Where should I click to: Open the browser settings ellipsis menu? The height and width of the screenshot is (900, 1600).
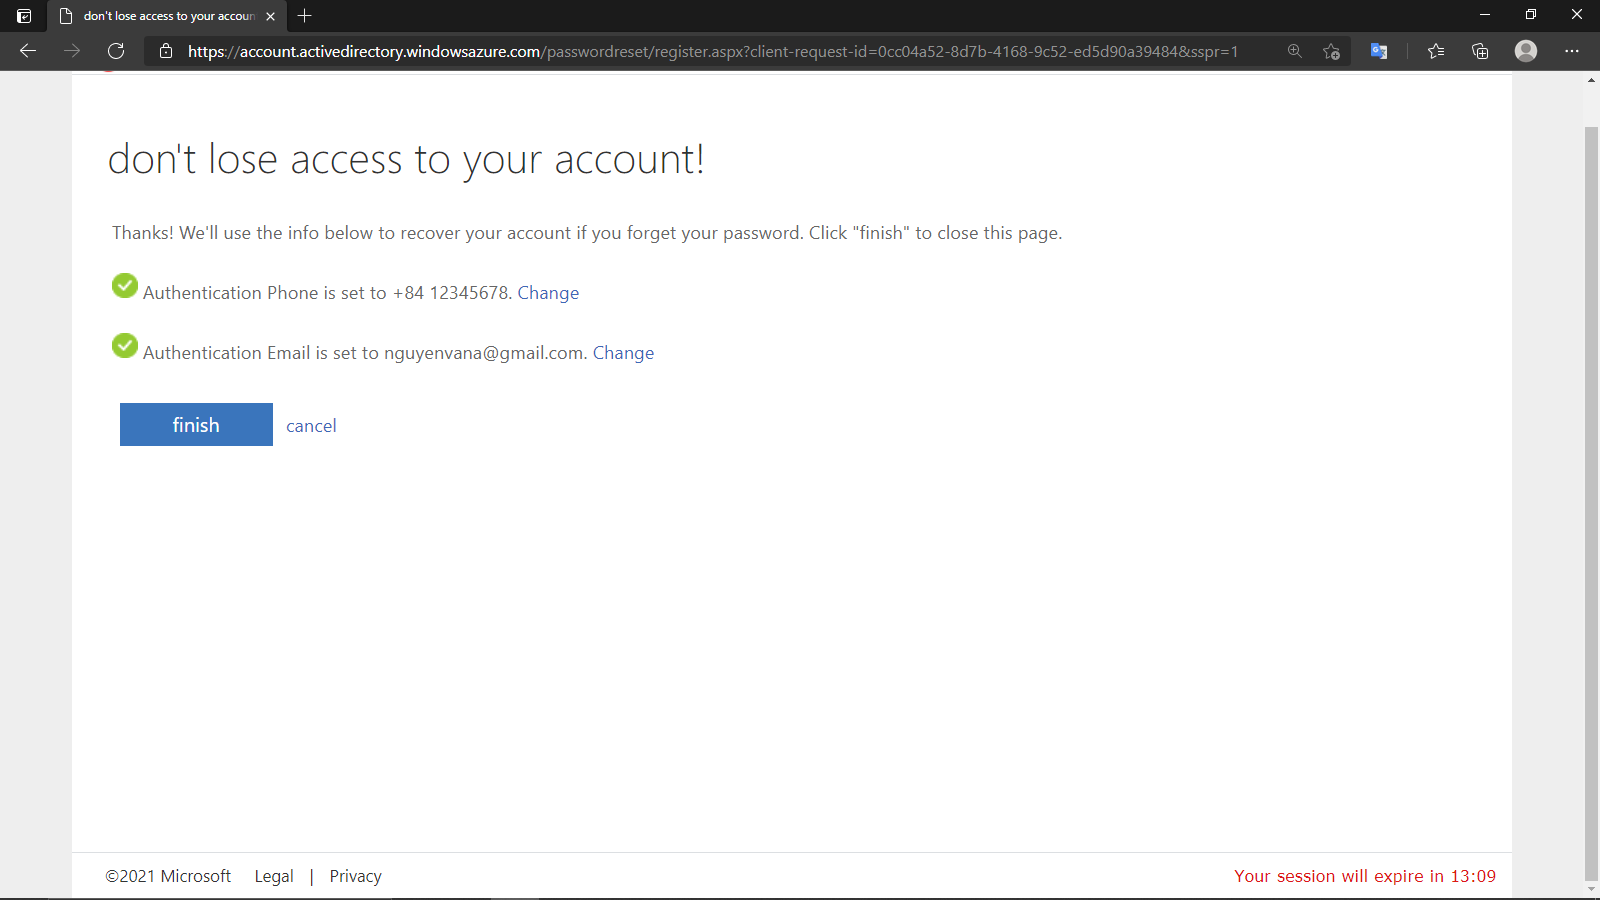[x=1571, y=51]
